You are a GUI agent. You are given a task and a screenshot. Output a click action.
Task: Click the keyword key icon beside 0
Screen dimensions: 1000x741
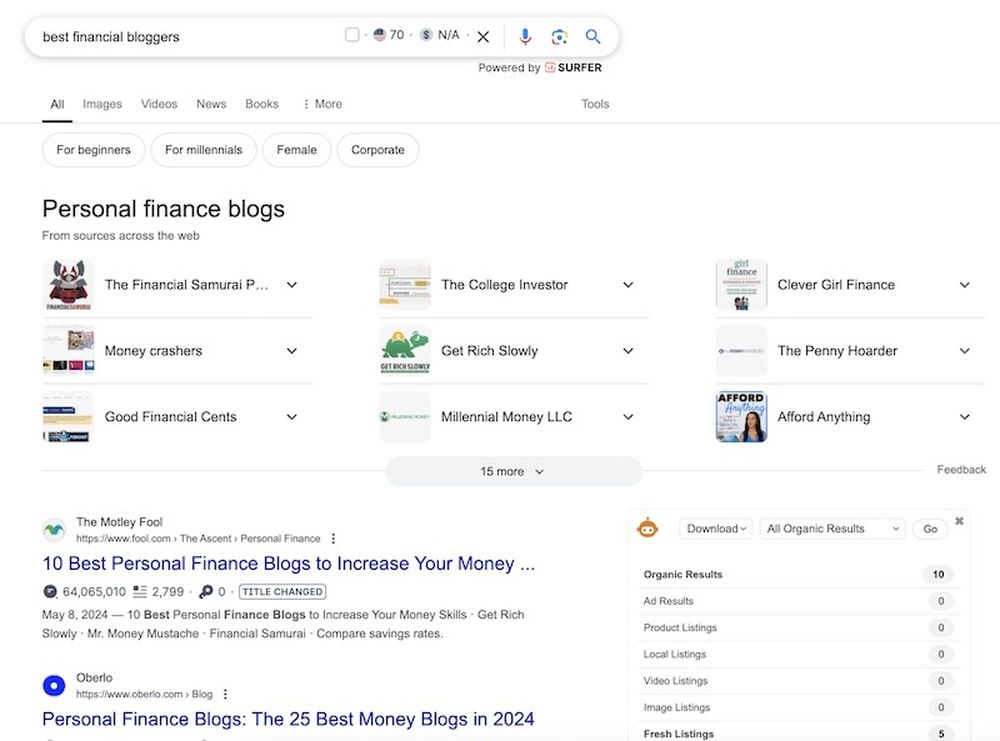click(x=205, y=592)
